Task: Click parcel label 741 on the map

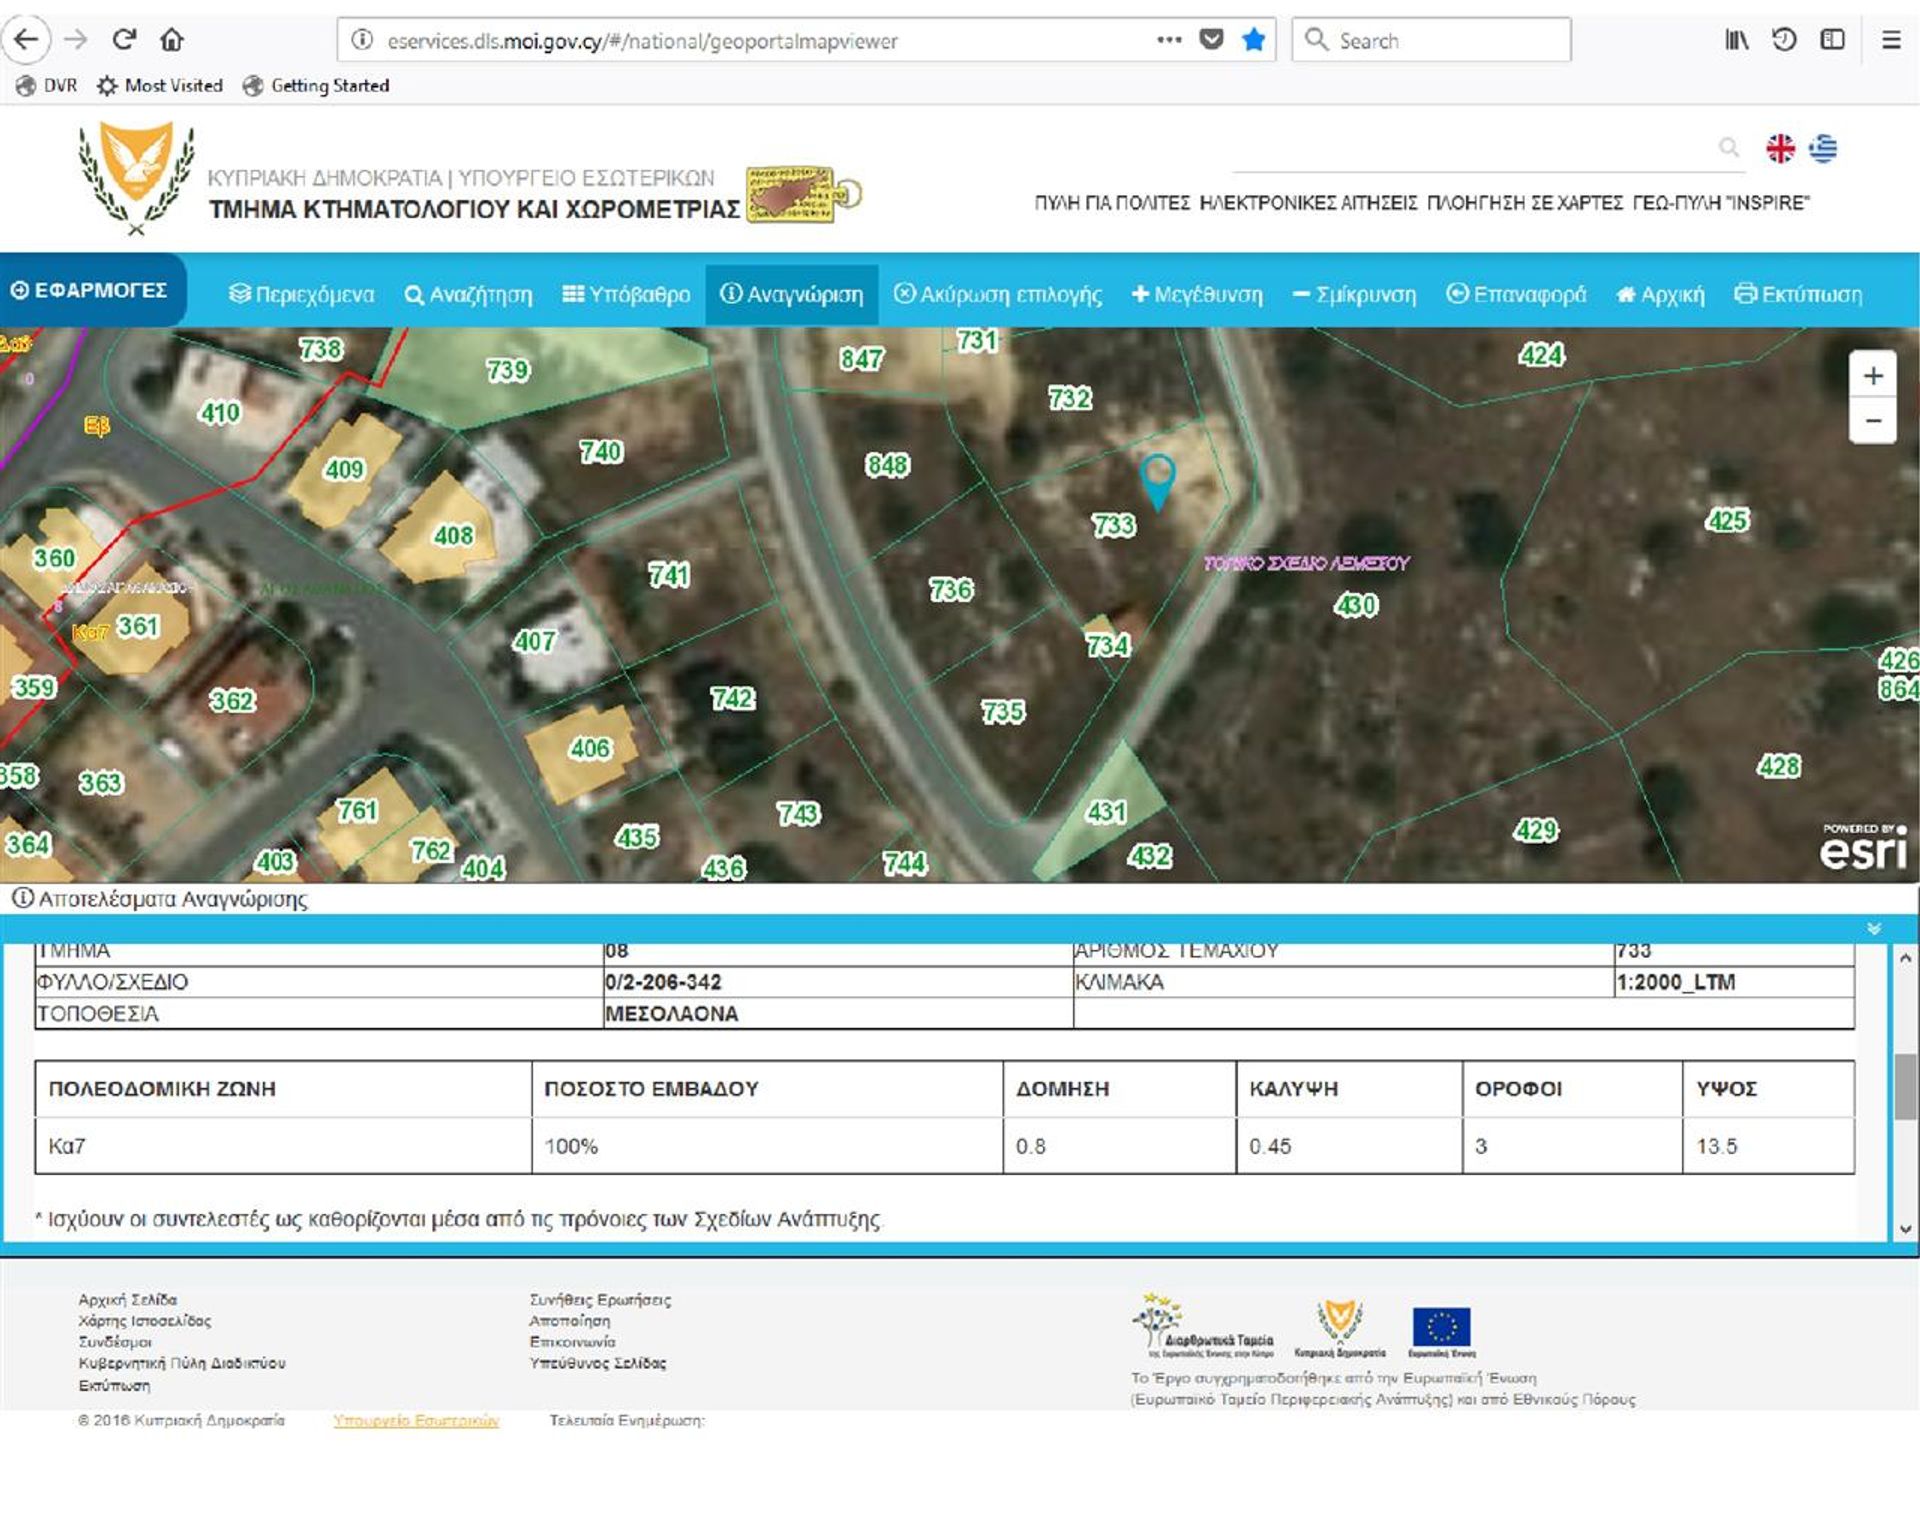Action: [x=669, y=575]
